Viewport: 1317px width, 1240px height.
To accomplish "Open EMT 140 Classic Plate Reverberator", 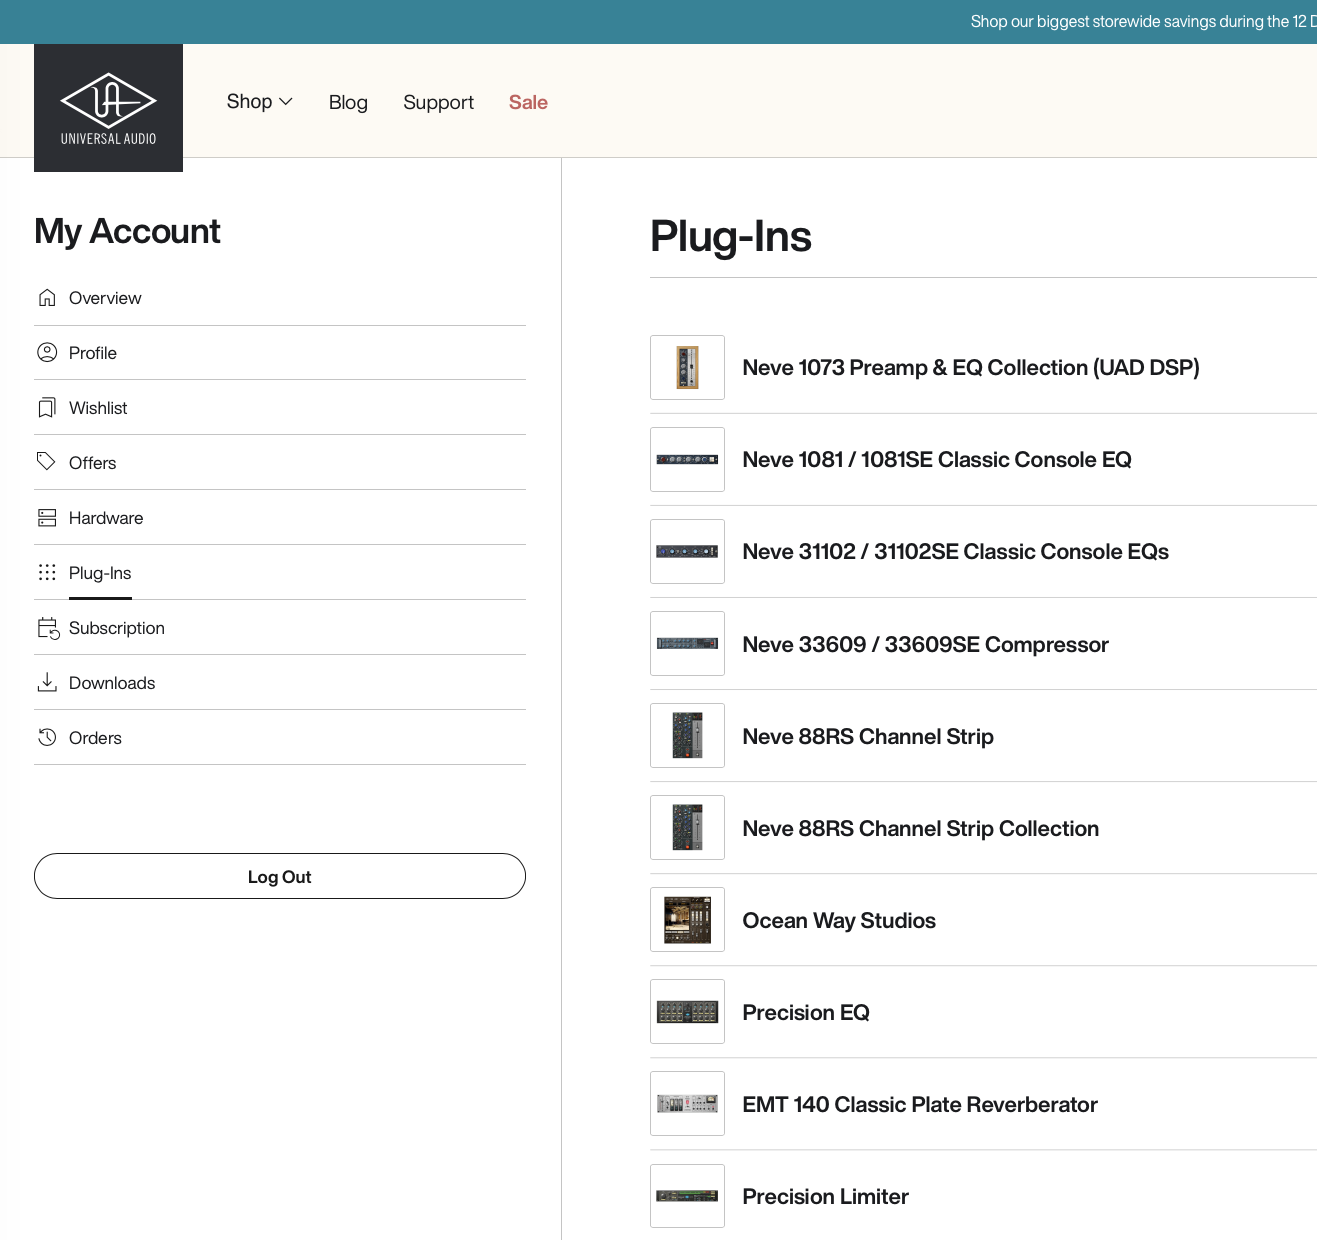I will click(919, 1105).
